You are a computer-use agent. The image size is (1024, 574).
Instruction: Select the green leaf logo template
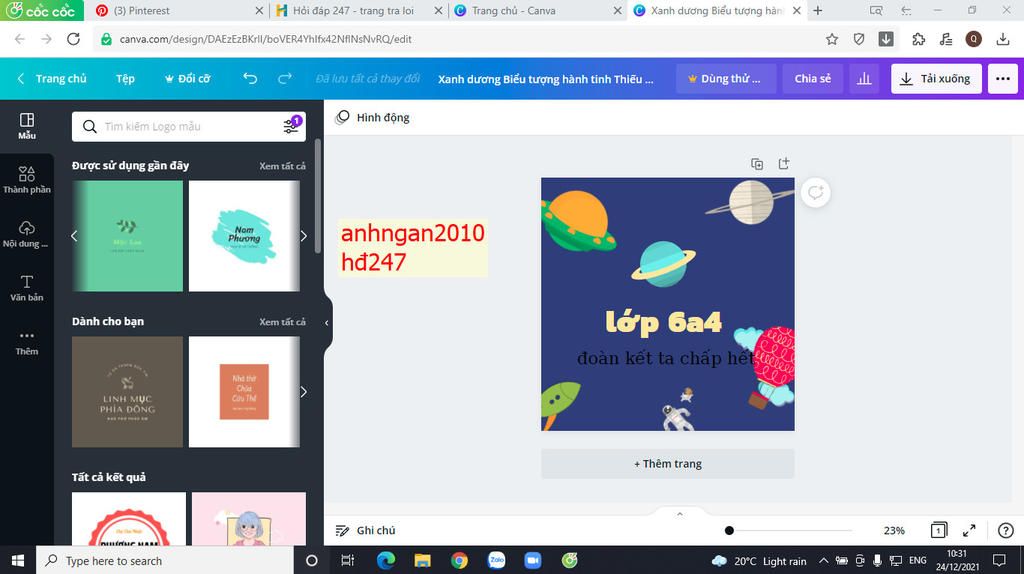click(x=127, y=236)
